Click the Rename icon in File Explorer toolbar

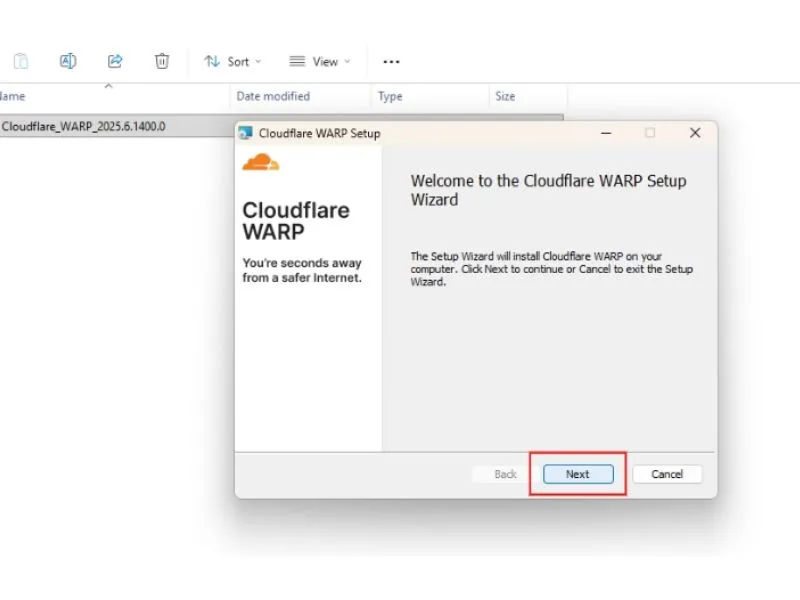(68, 61)
